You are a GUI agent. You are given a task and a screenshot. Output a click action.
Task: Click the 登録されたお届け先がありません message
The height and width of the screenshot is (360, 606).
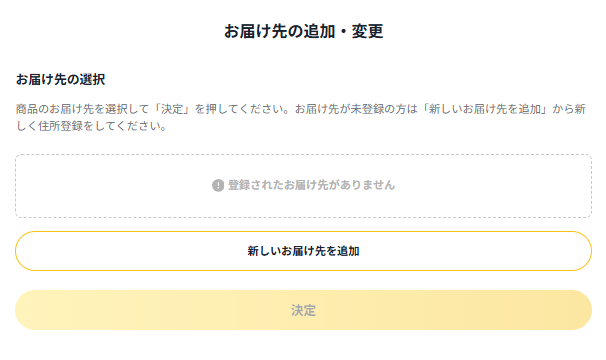pos(311,185)
